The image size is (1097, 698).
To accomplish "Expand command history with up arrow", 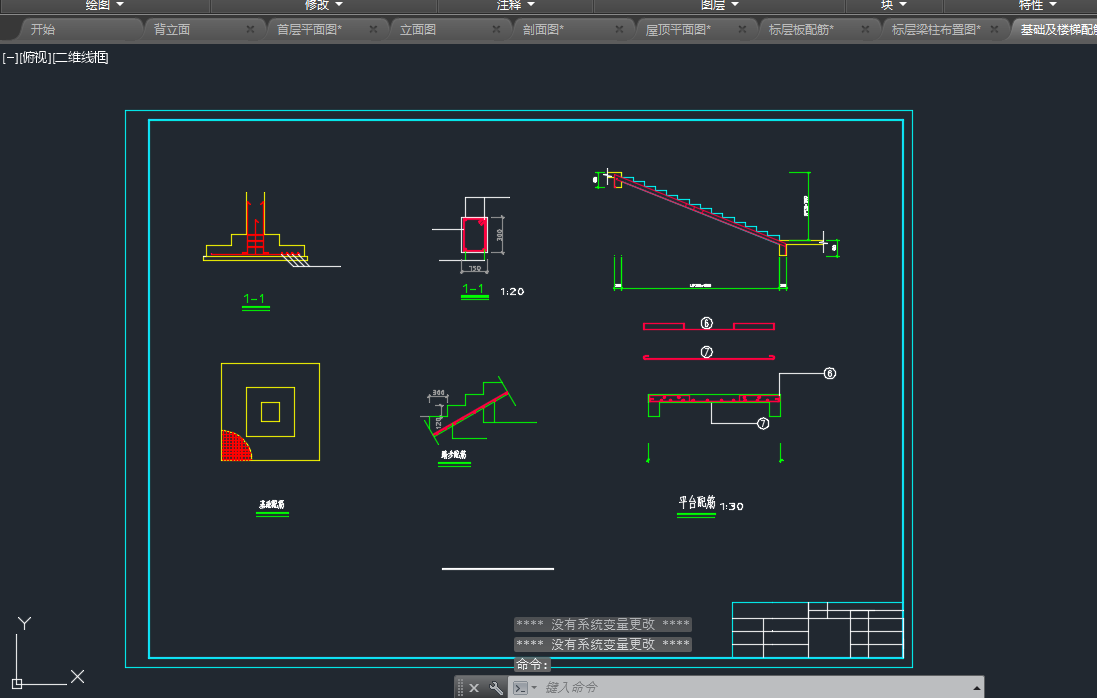I will [977, 688].
